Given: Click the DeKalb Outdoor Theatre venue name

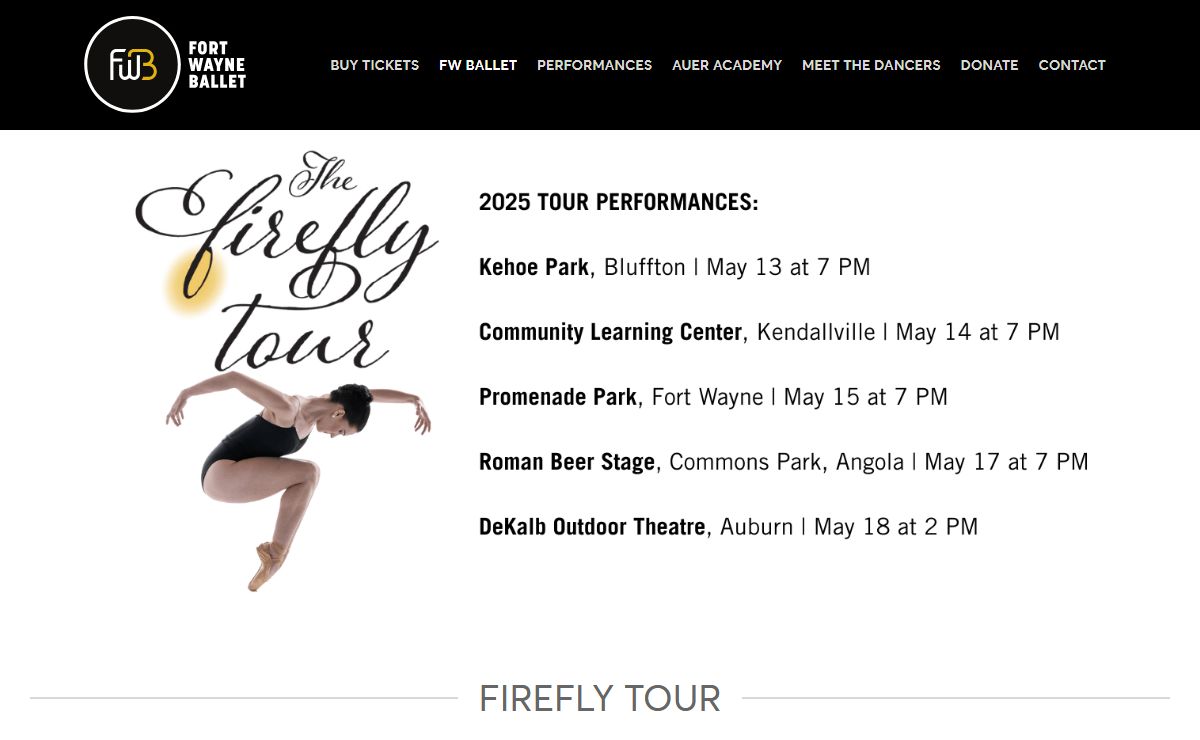Looking at the screenshot, I should (x=592, y=527).
